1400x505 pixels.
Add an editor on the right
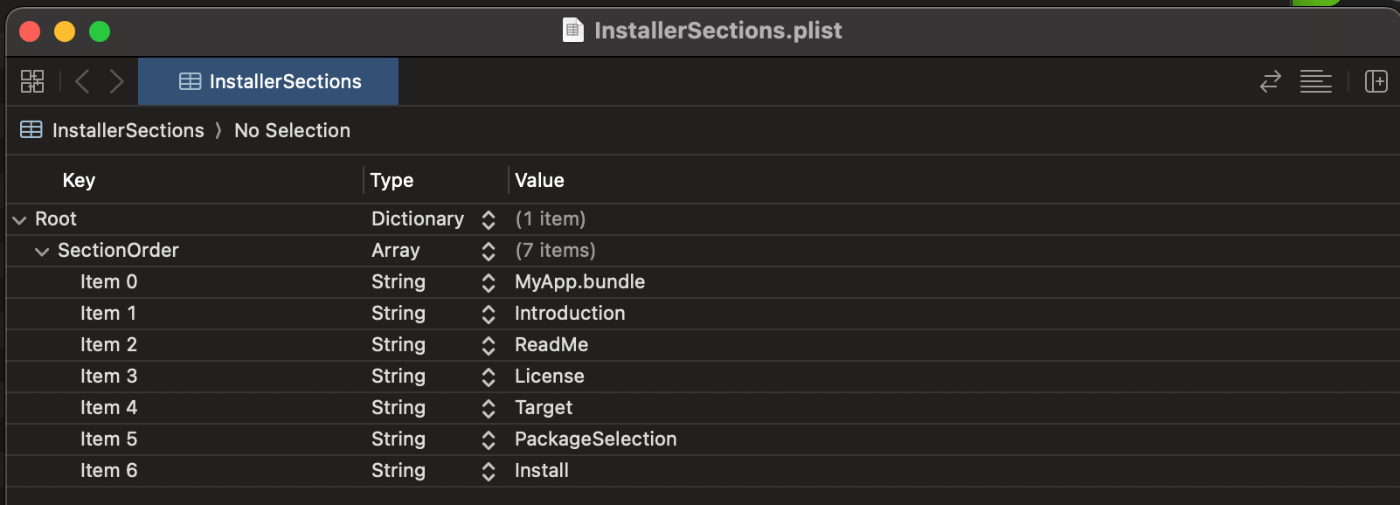(1376, 82)
